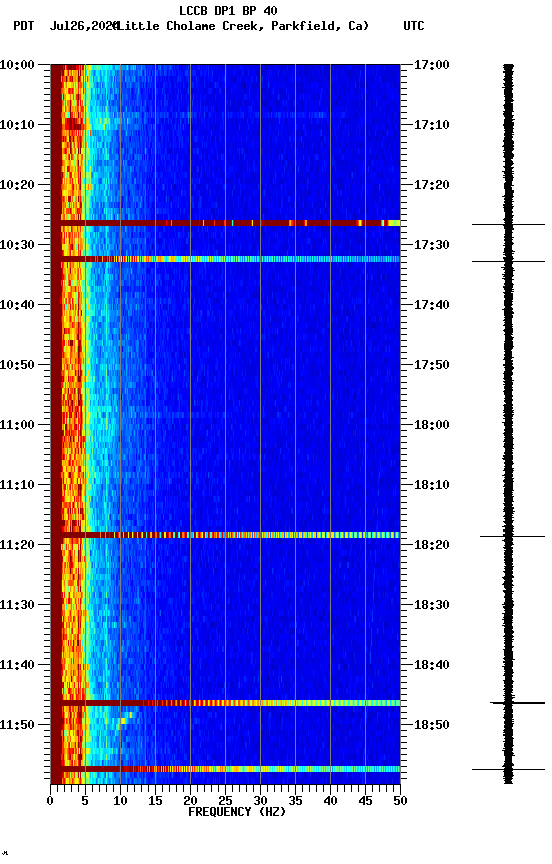Click the 10:10 PDT time label

point(17,125)
